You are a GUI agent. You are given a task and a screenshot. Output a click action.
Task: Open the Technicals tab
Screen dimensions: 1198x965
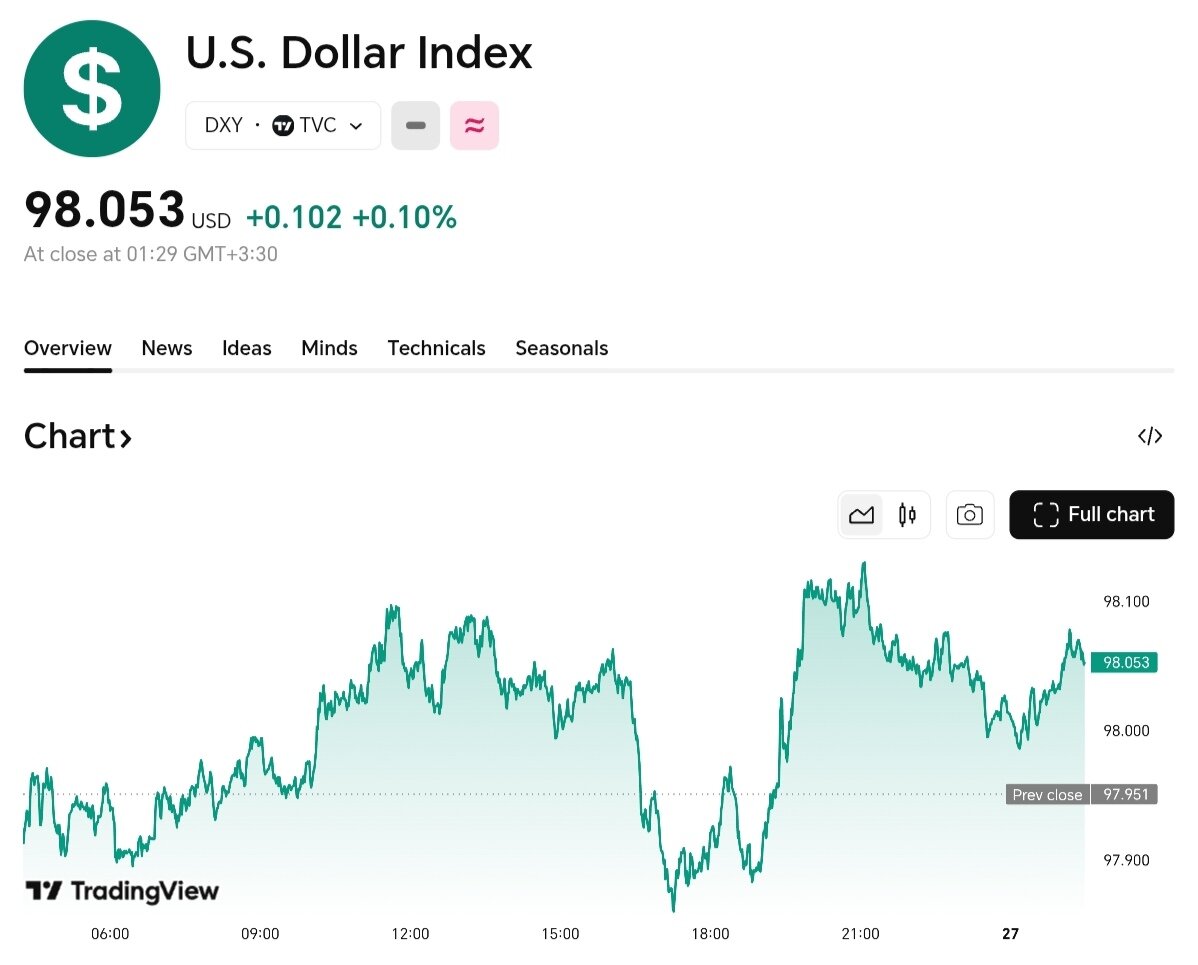(x=436, y=348)
